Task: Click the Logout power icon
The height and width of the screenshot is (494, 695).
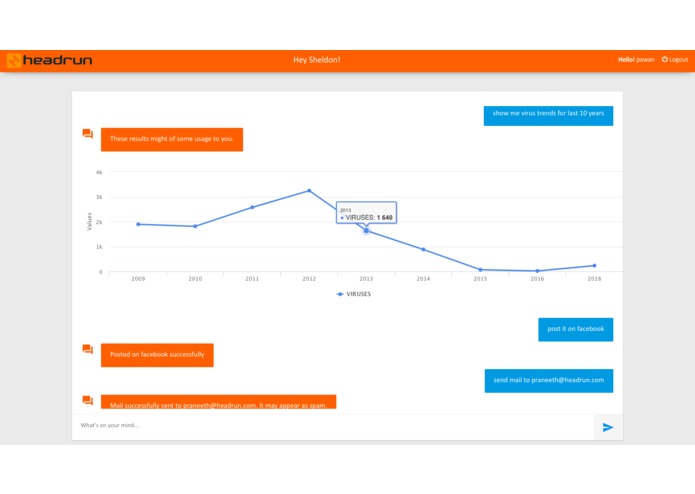Action: tap(664, 59)
